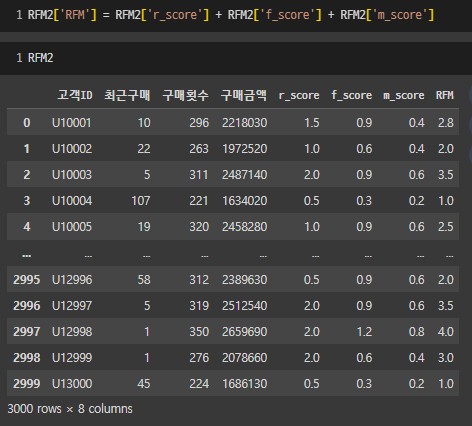The image size is (472, 426).
Task: Click purchase amount 1634020
Action: coord(245,201)
